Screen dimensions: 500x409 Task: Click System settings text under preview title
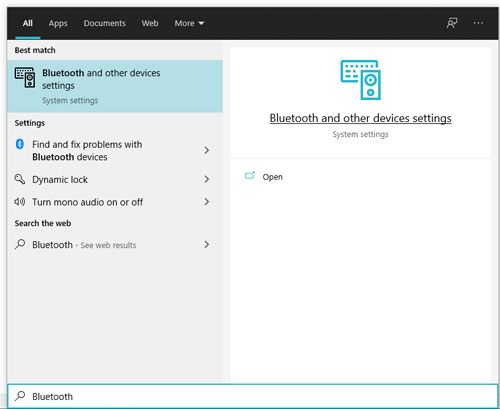coord(360,134)
